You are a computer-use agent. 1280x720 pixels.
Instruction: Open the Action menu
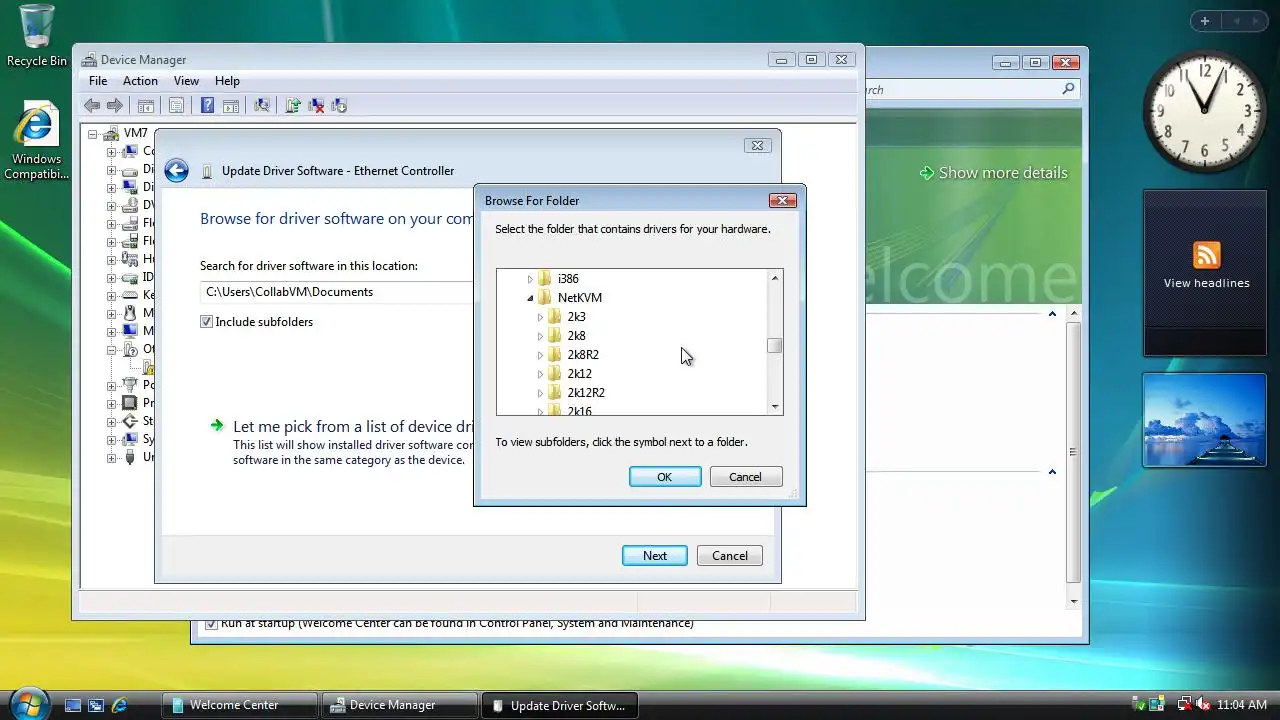140,81
